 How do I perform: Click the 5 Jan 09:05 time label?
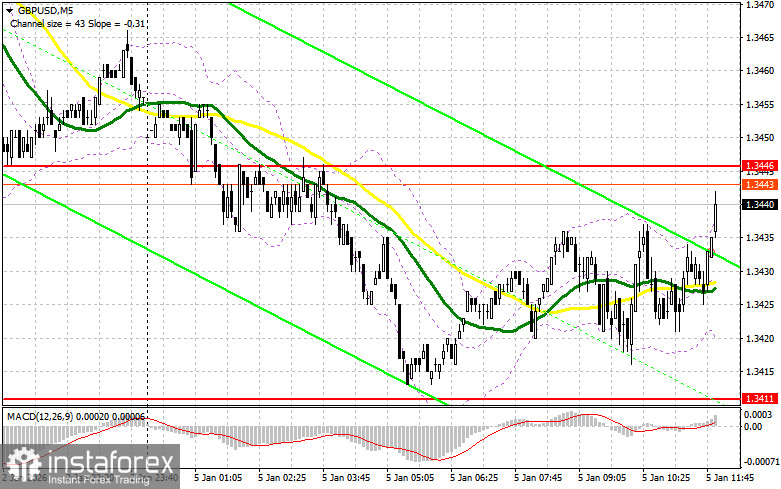click(x=602, y=477)
